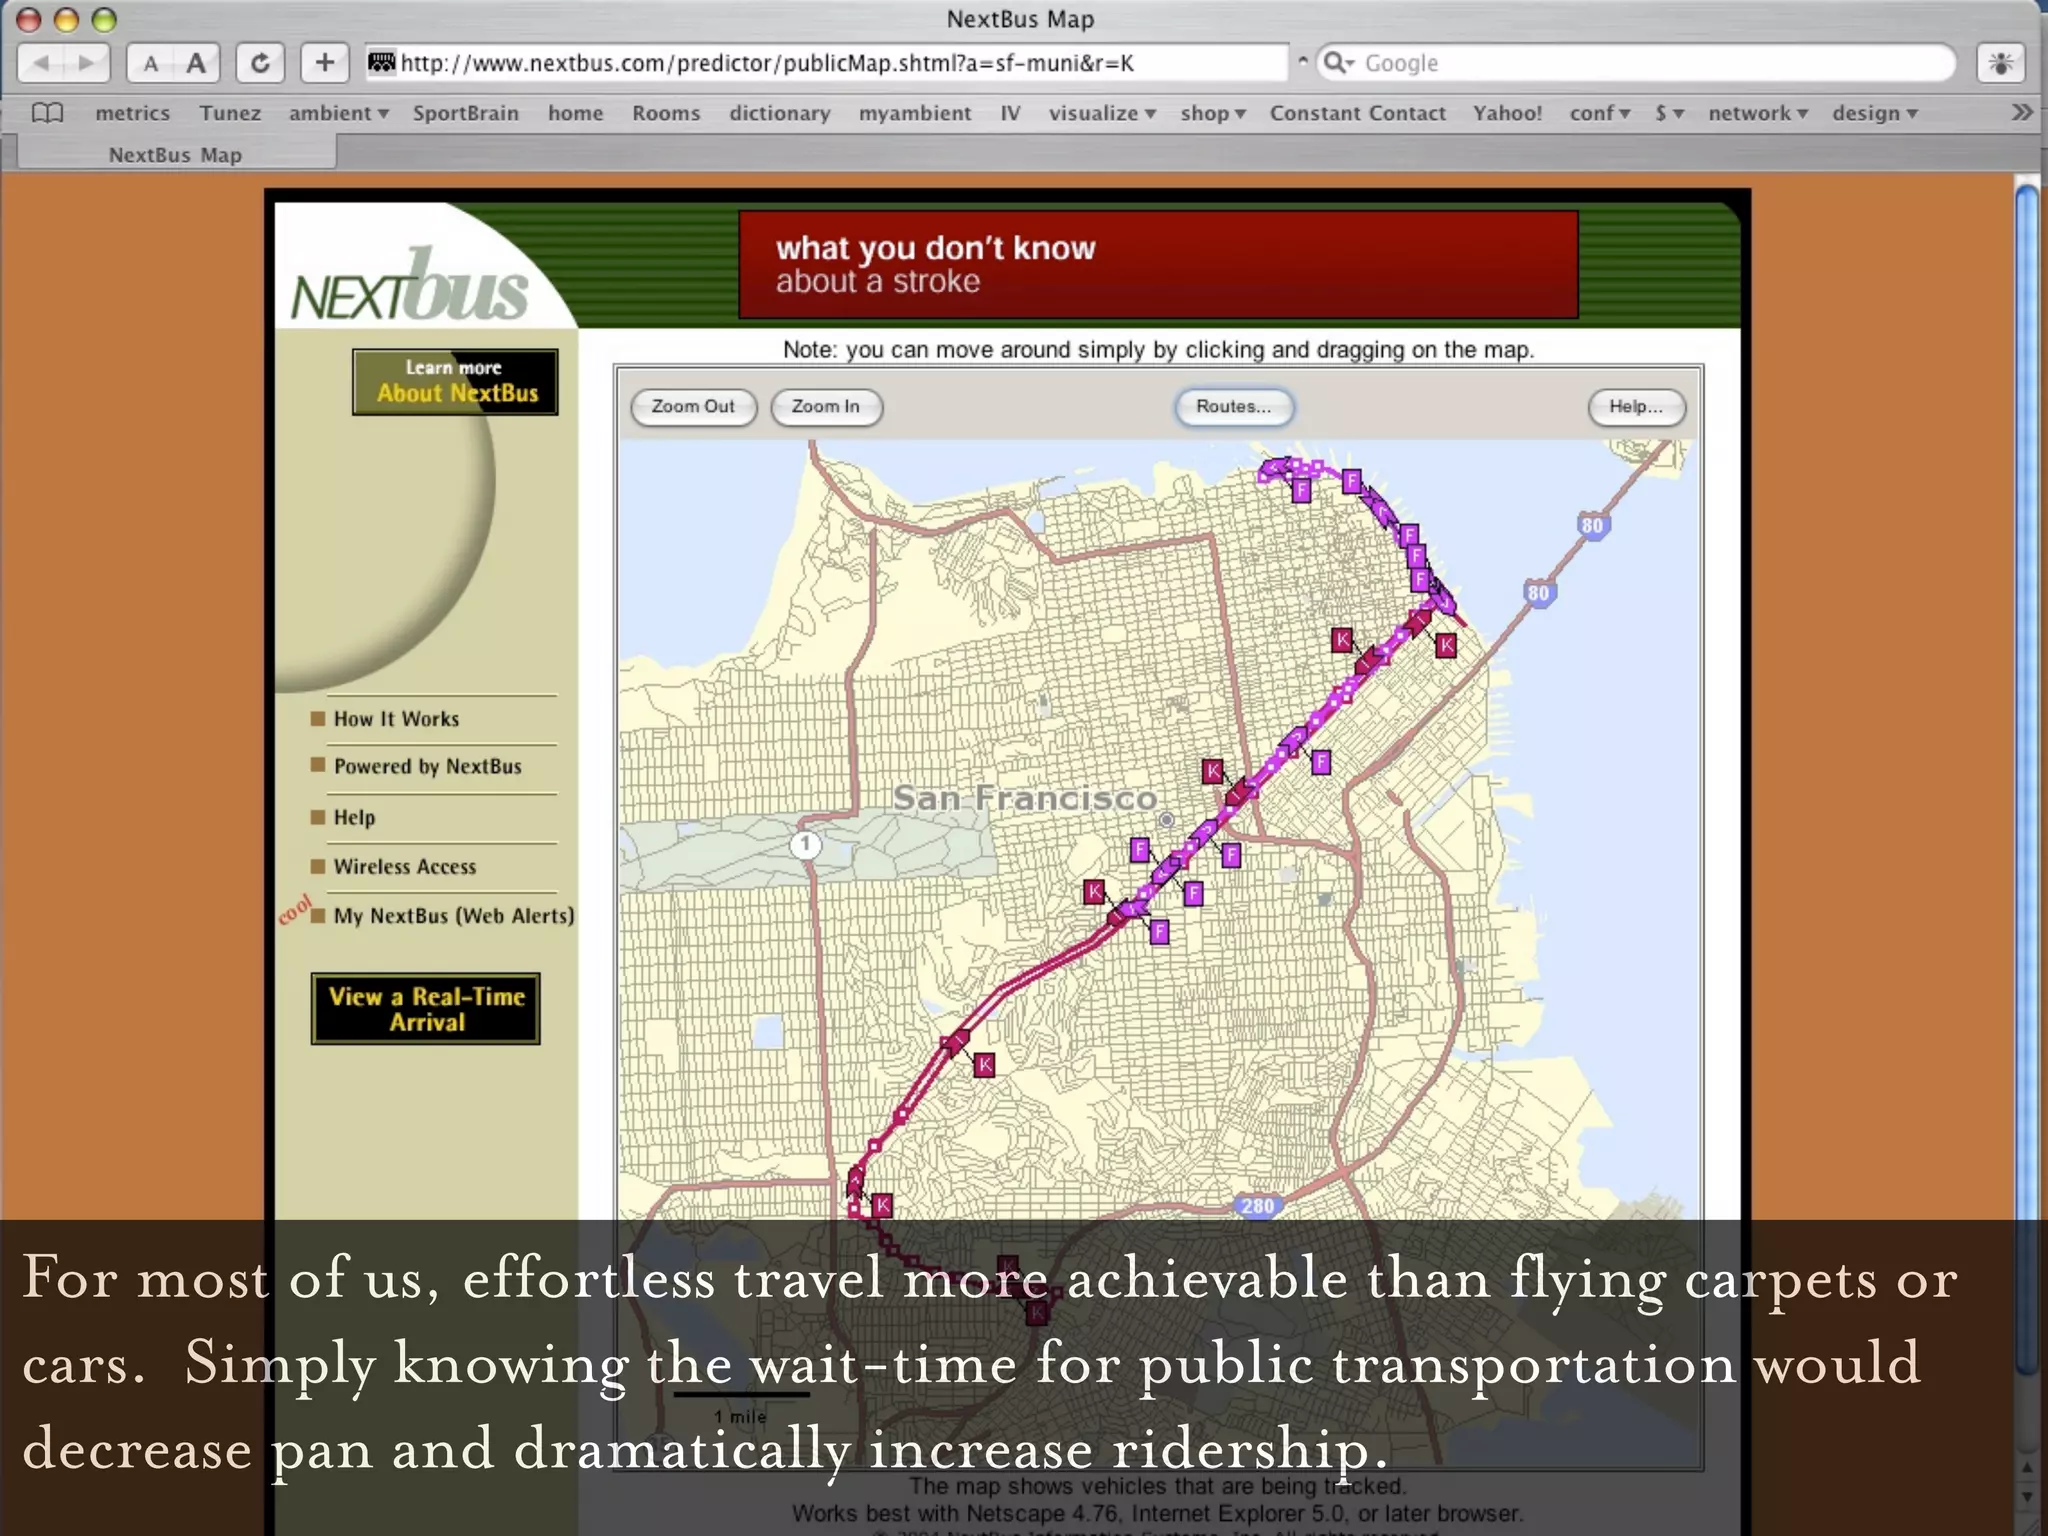The image size is (2048, 1536).
Task: Open the Constant Contact bookmark
Action: click(x=1358, y=113)
